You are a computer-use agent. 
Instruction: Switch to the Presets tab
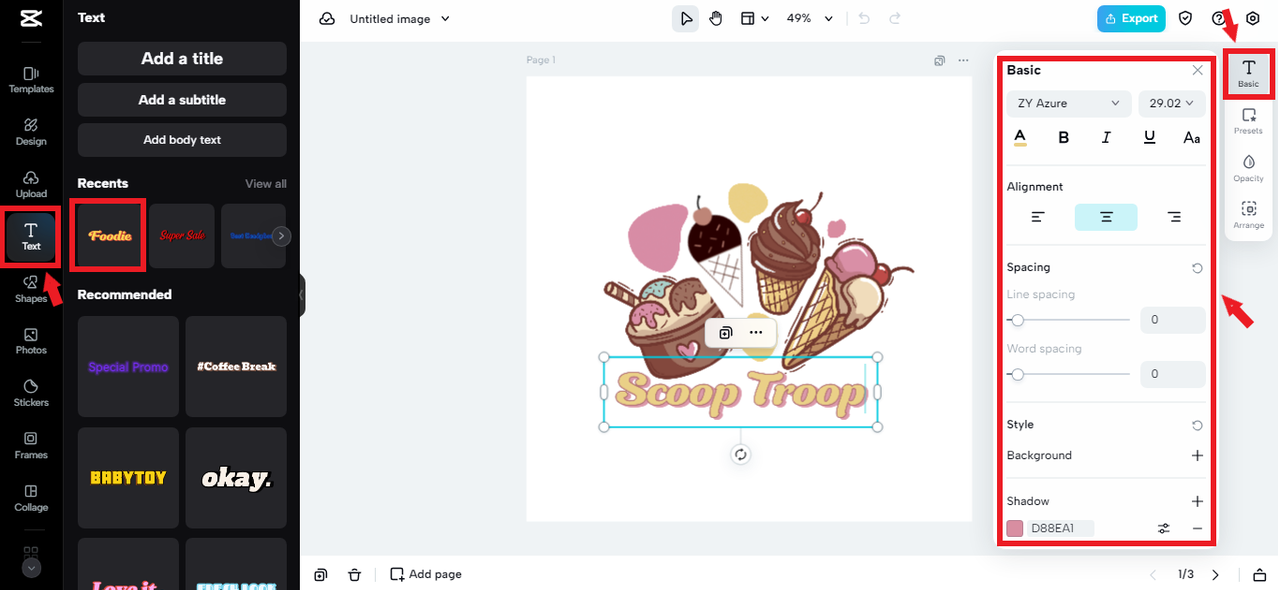pos(1248,121)
